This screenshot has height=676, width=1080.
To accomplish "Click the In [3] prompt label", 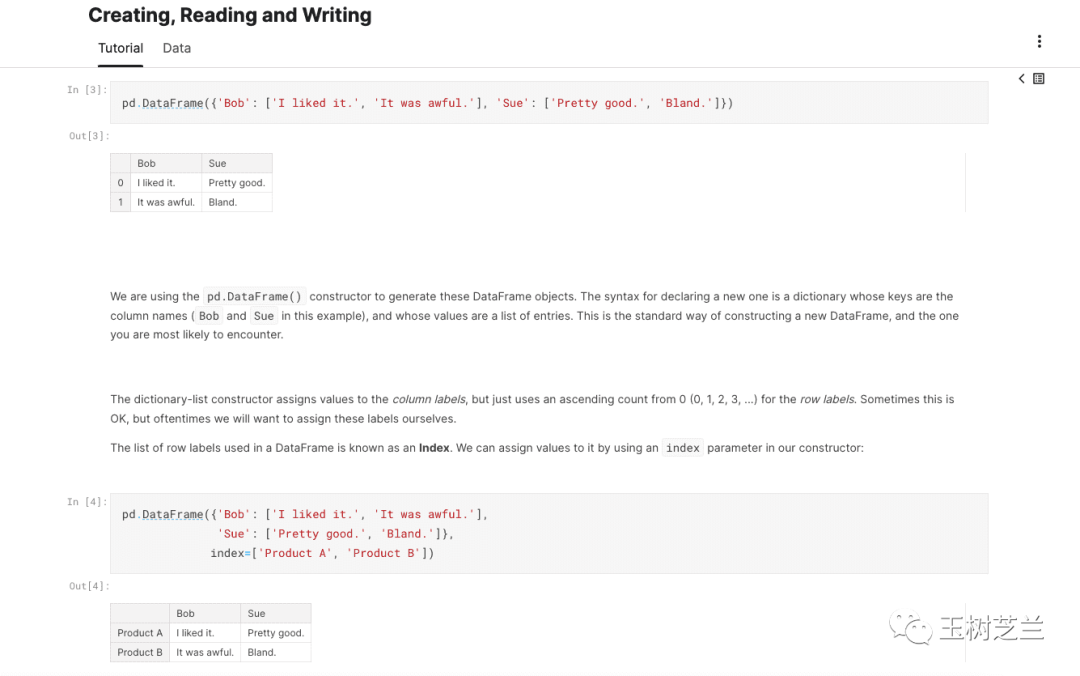I will (x=86, y=90).
